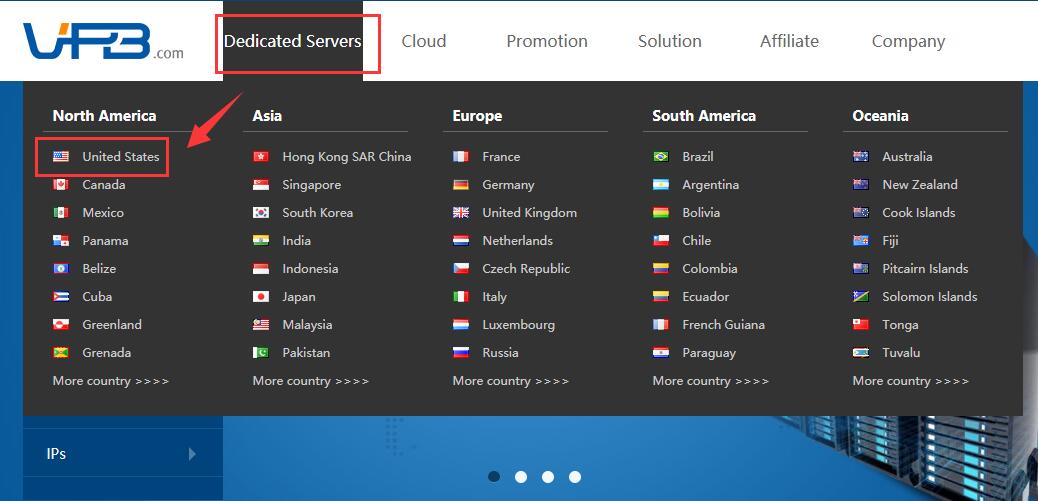Click the Panama flag icon
The width and height of the screenshot is (1038, 501).
[x=61, y=241]
